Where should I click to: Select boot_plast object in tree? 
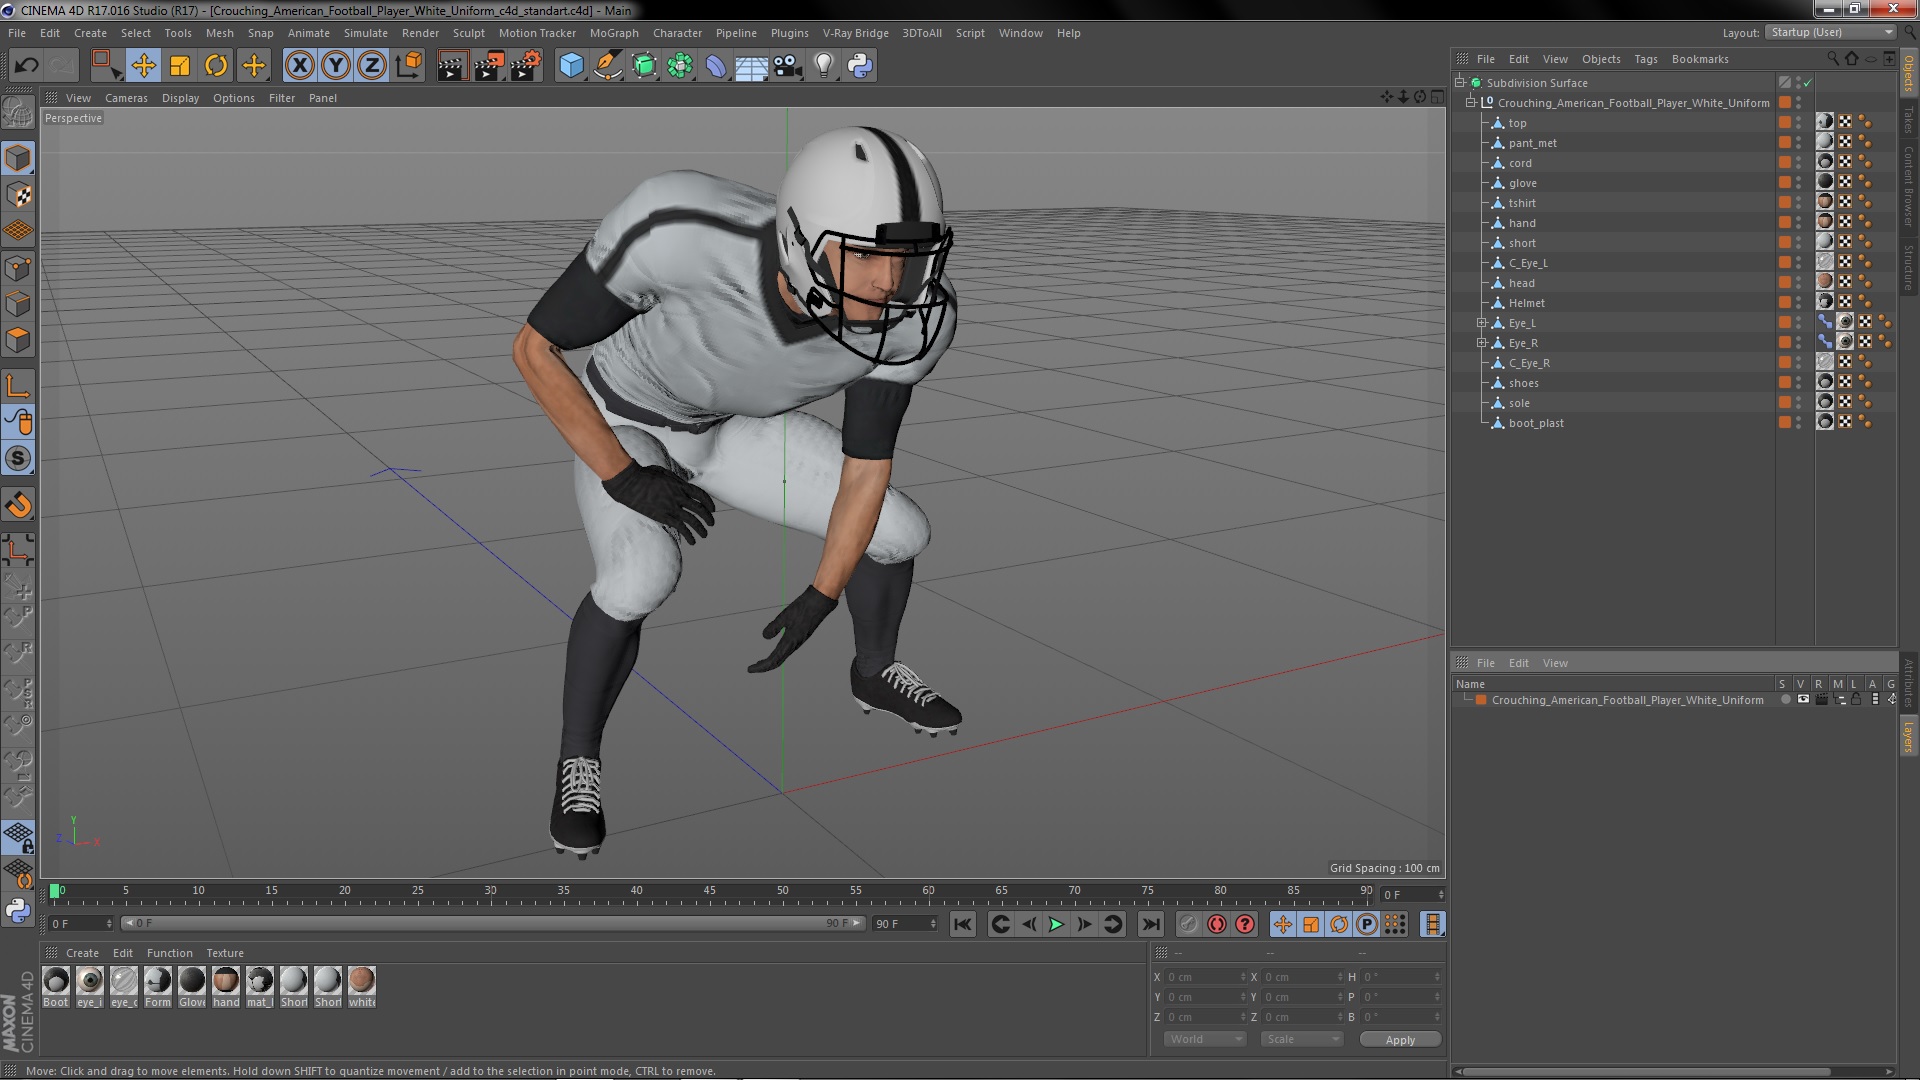coord(1536,423)
